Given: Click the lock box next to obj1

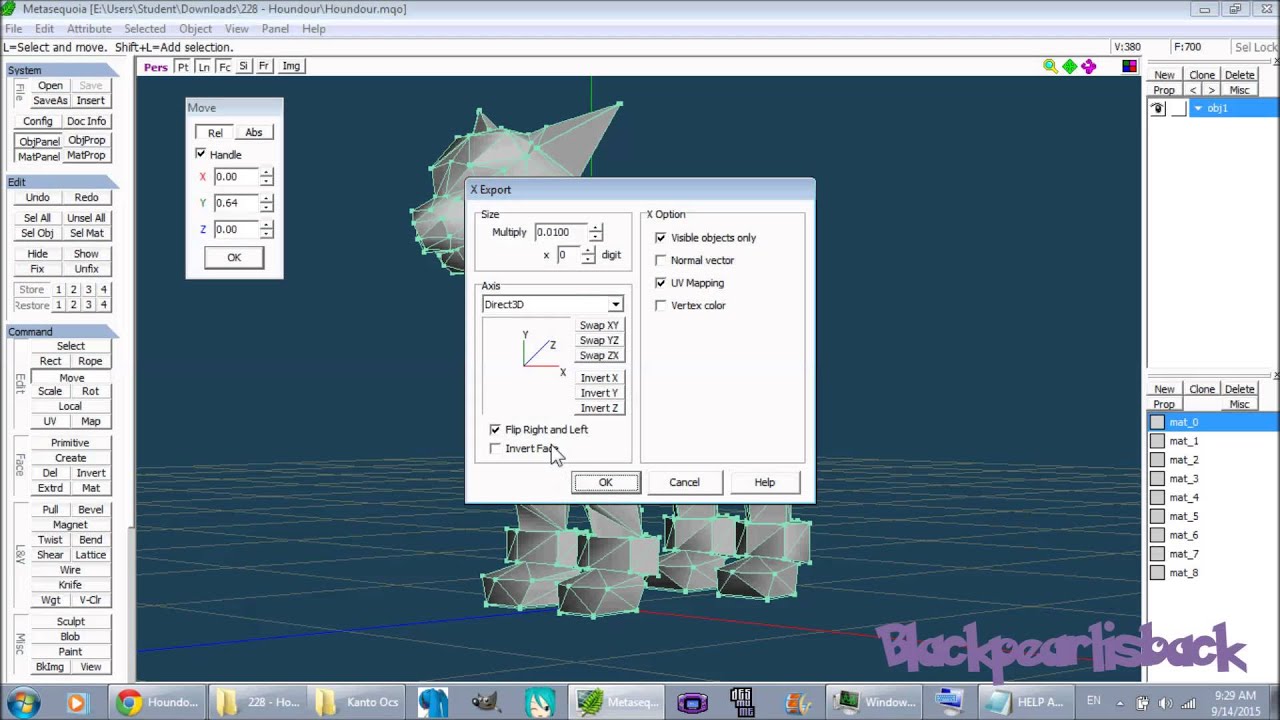Looking at the screenshot, I should (x=1178, y=108).
